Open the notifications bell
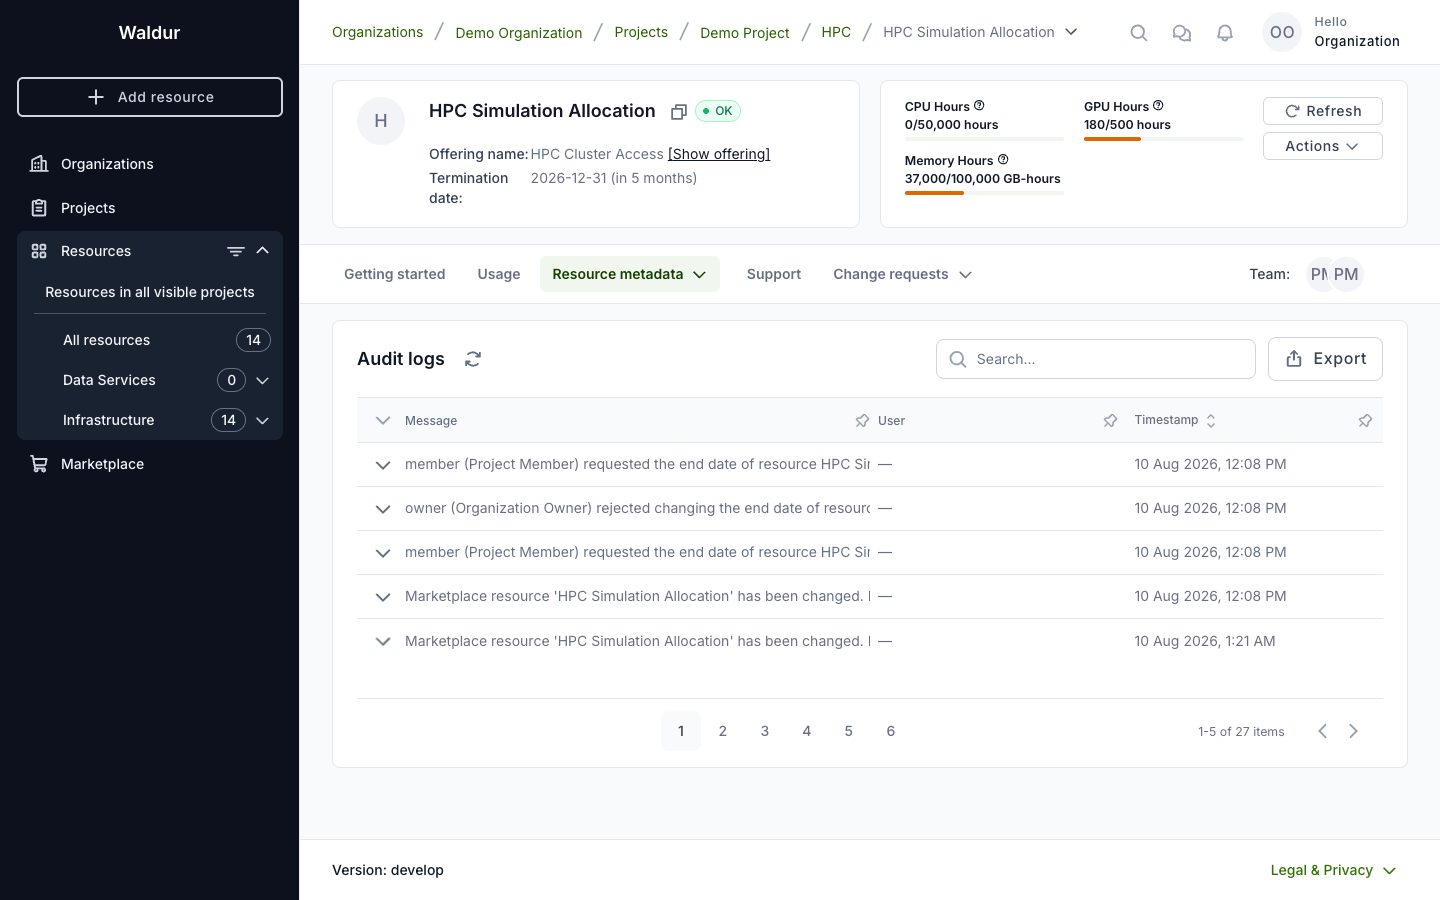 (1224, 33)
